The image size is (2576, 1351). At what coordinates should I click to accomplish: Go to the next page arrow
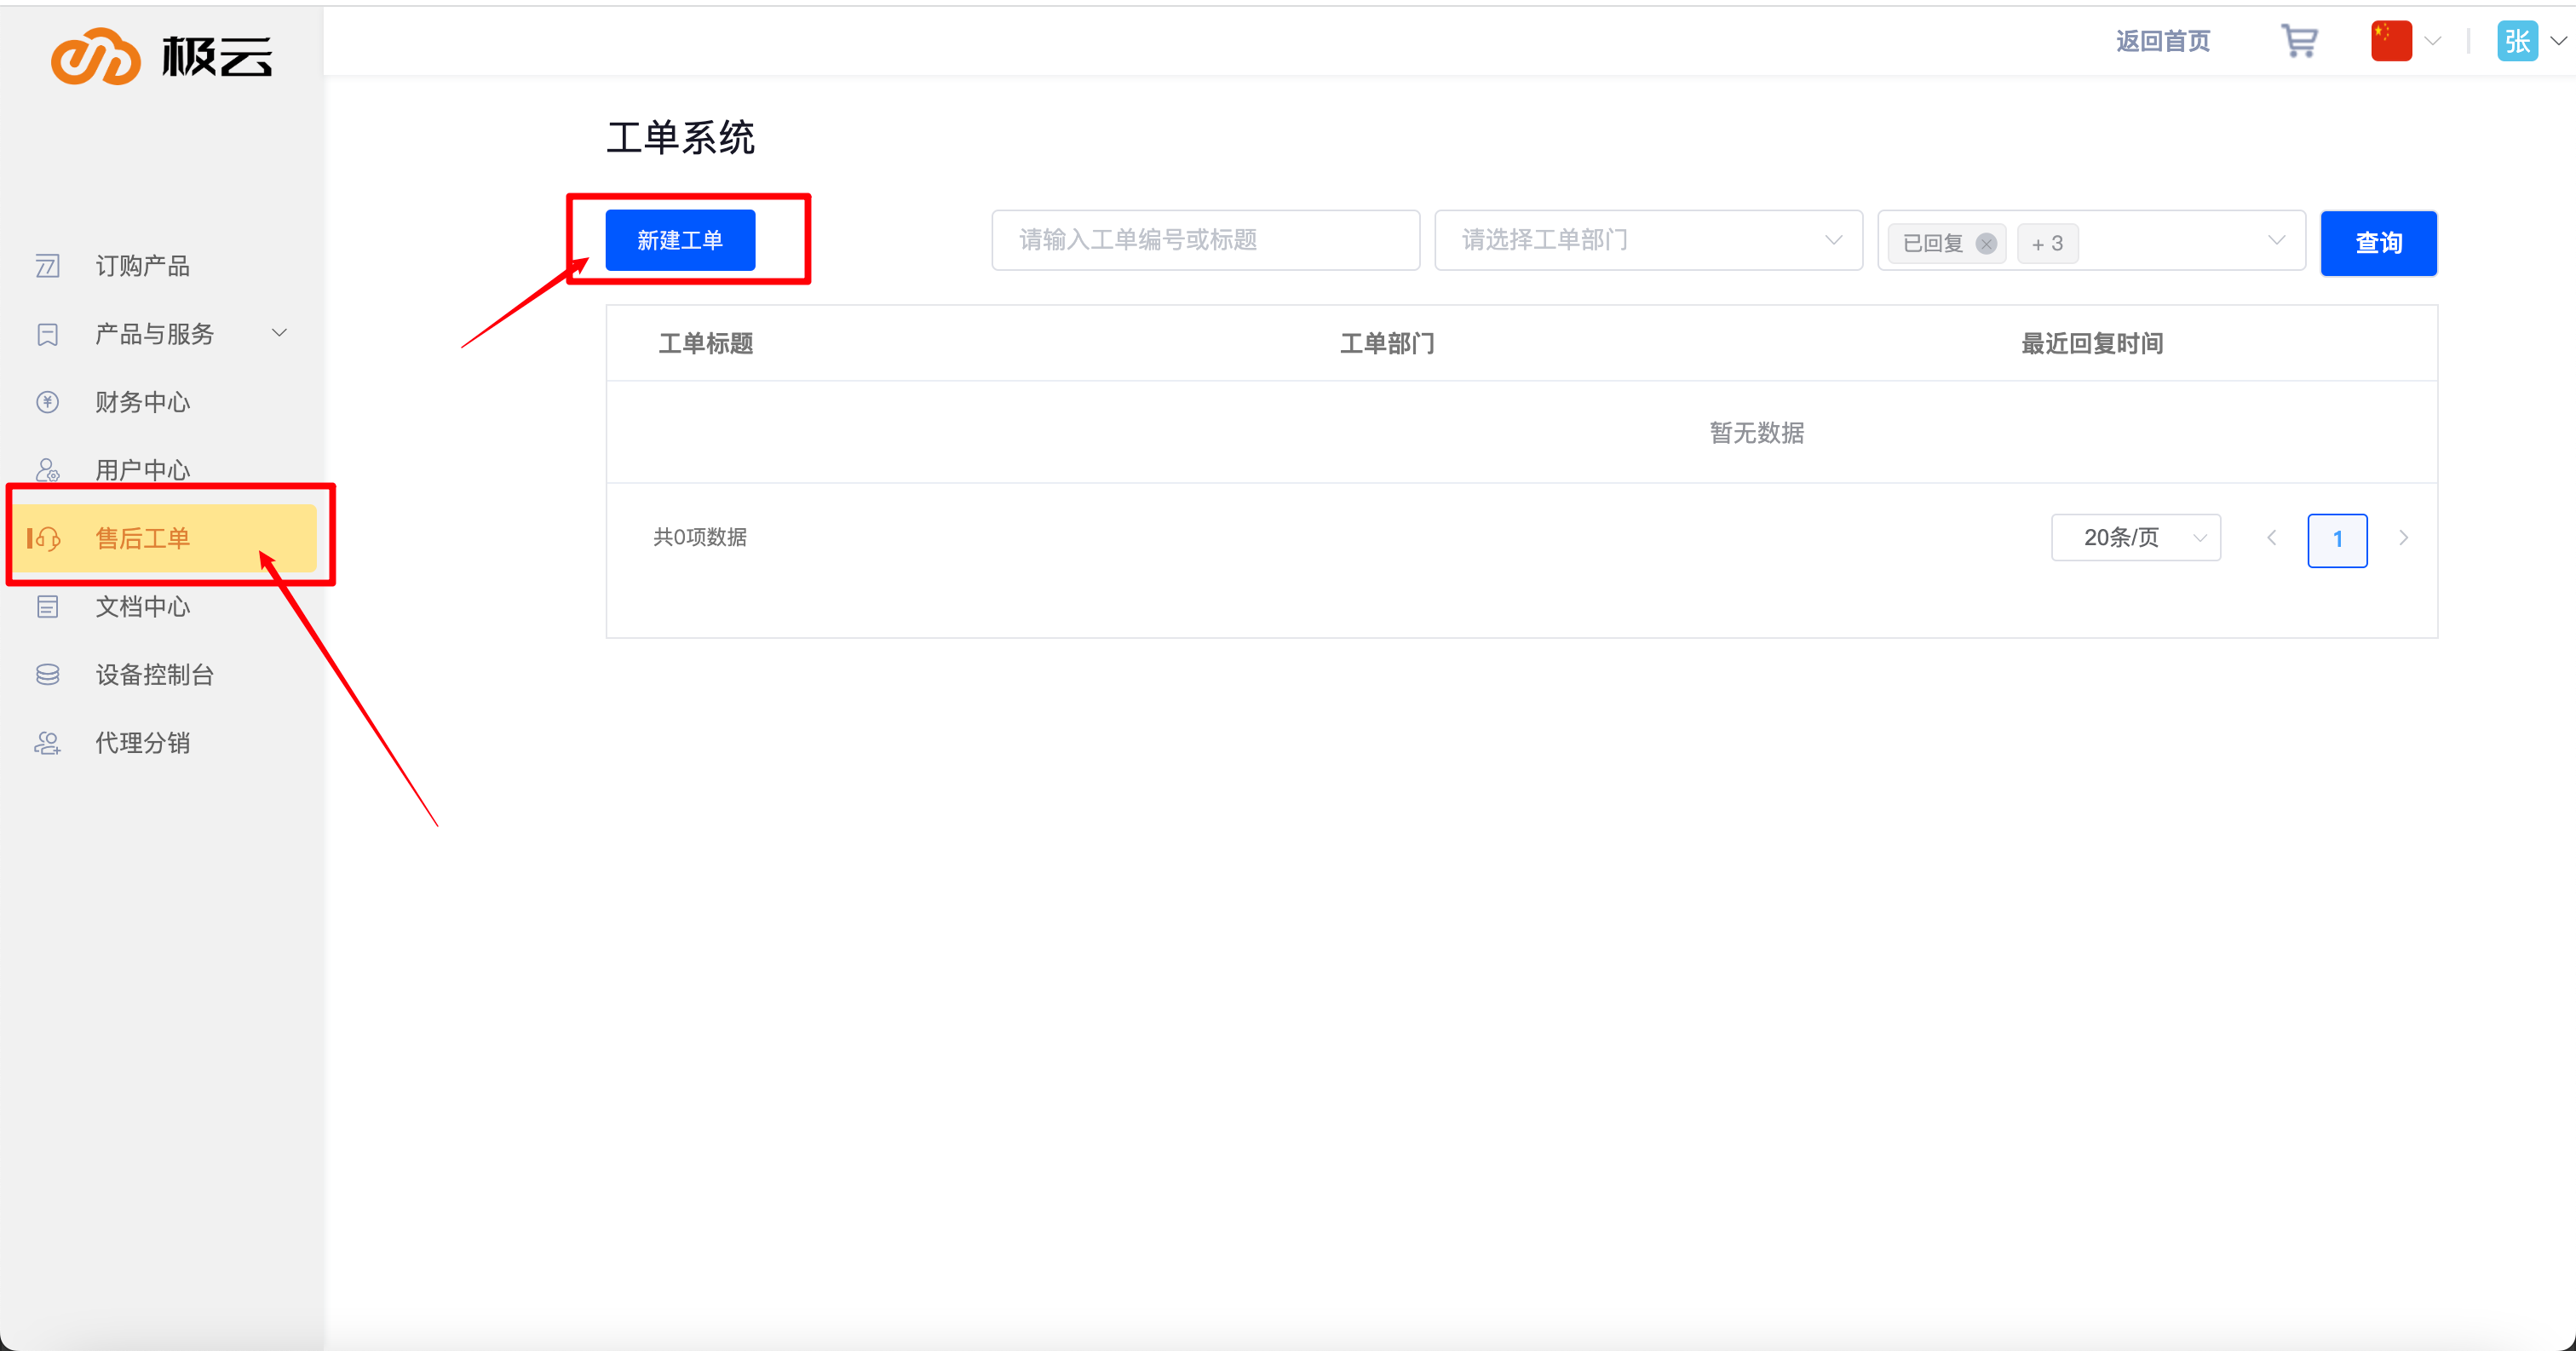click(x=2403, y=538)
